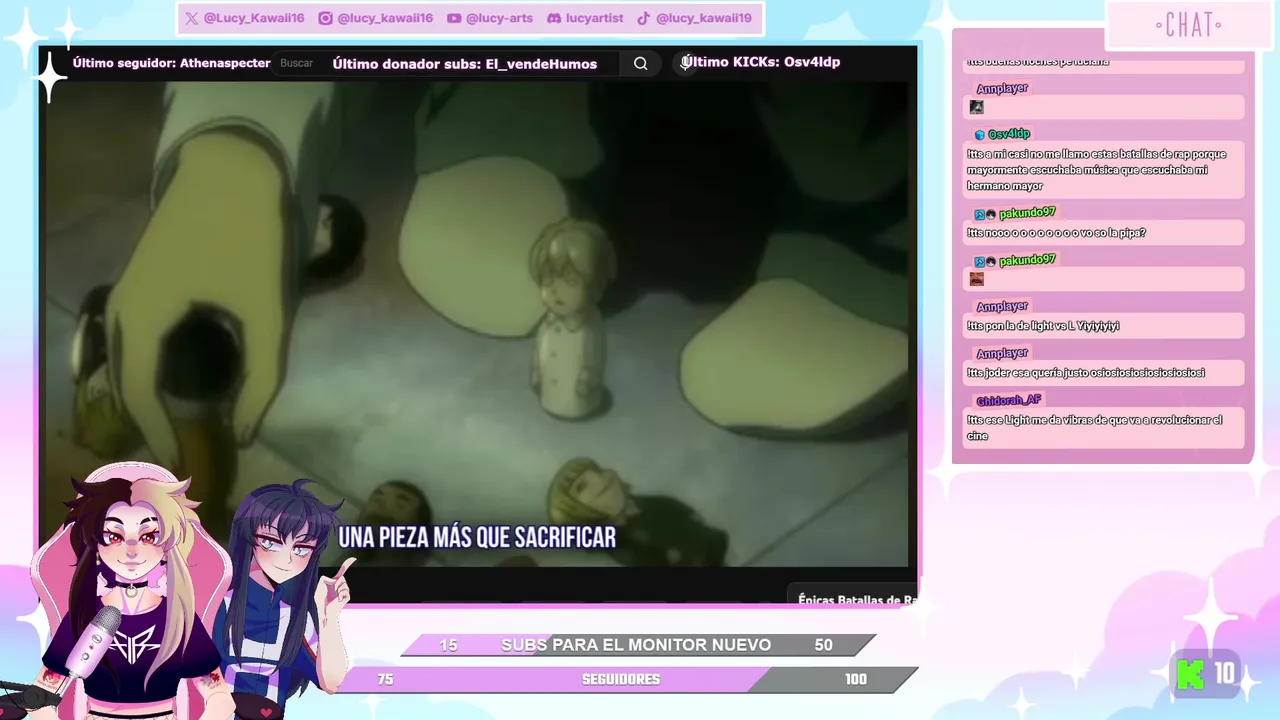
Task: Click the viewer count 10 beside Kick logo
Action: [x=1225, y=674]
